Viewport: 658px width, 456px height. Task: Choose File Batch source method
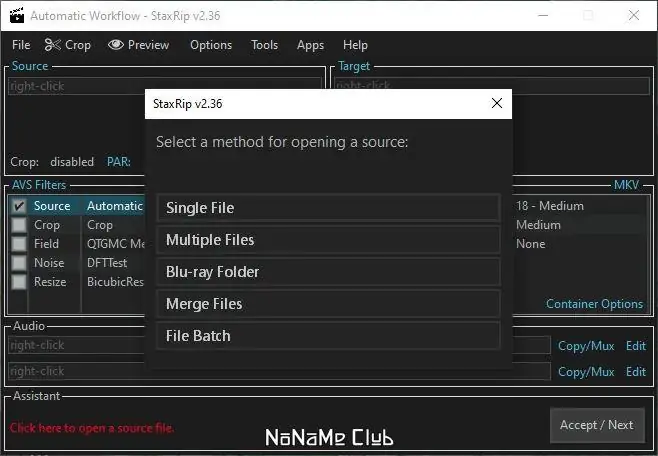pyautogui.click(x=329, y=336)
